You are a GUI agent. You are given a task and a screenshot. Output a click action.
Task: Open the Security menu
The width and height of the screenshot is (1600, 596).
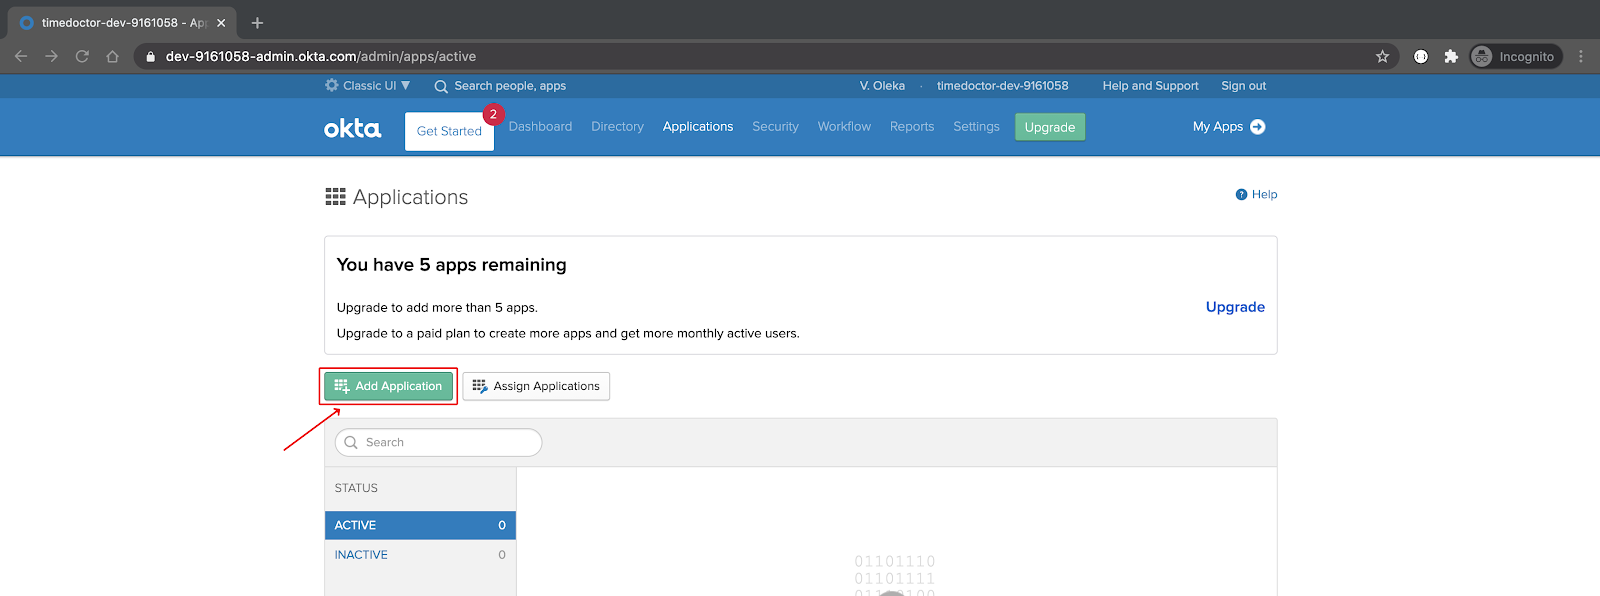775,127
